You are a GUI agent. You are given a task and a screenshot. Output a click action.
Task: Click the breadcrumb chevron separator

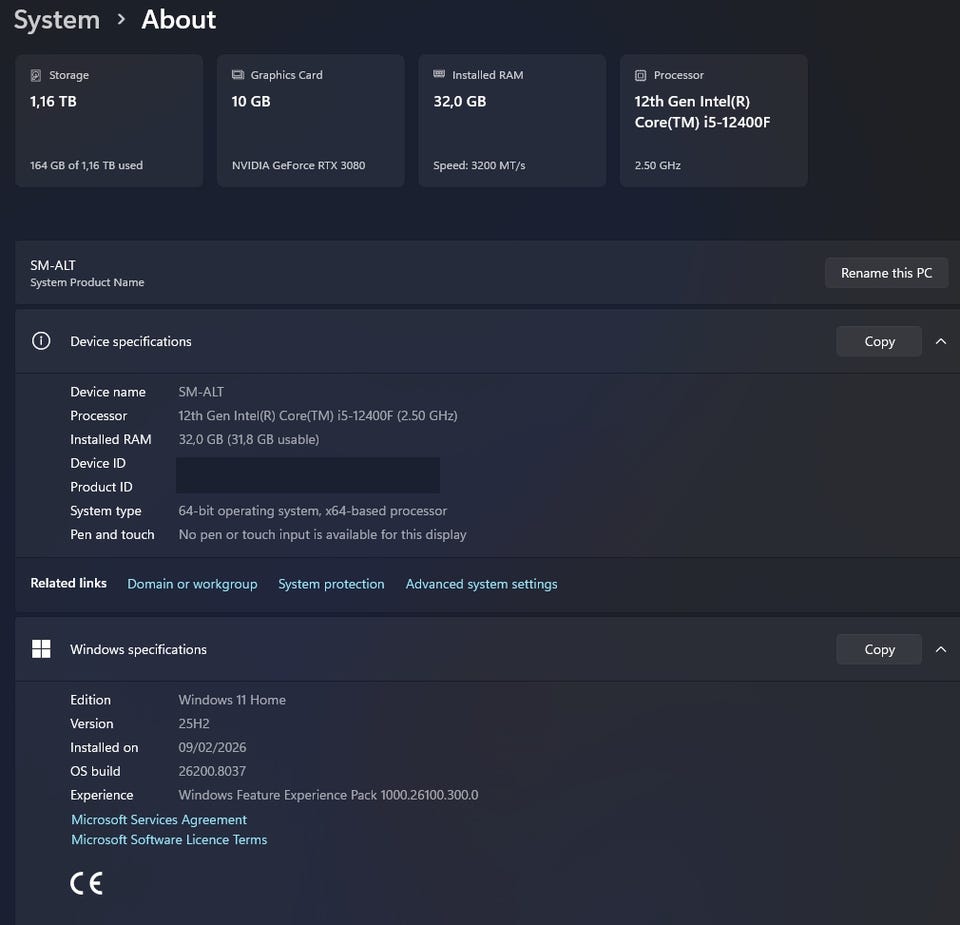pyautogui.click(x=121, y=20)
